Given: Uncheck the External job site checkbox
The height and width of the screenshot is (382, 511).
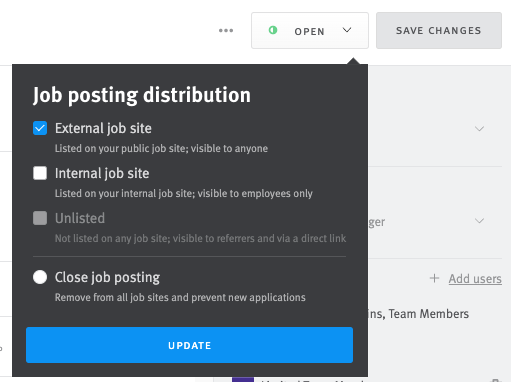Looking at the screenshot, I should (40, 128).
